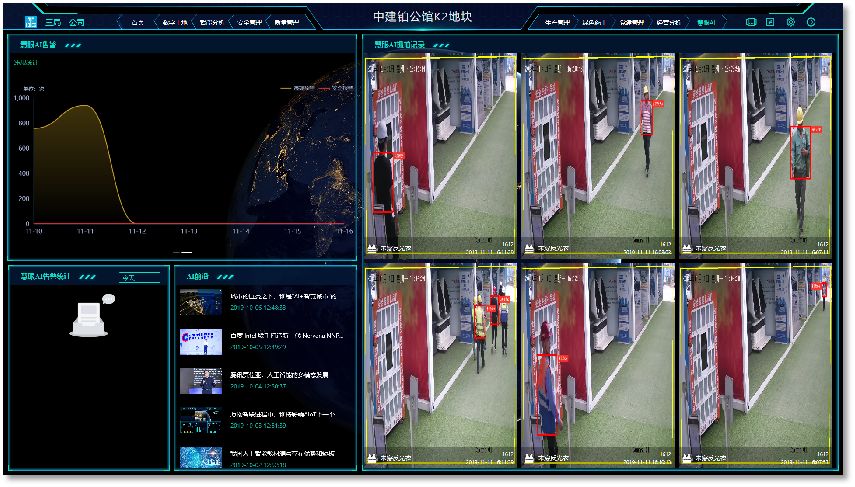Toggle the red series in the chart legend
This screenshot has height=487, width=855.
337,88
